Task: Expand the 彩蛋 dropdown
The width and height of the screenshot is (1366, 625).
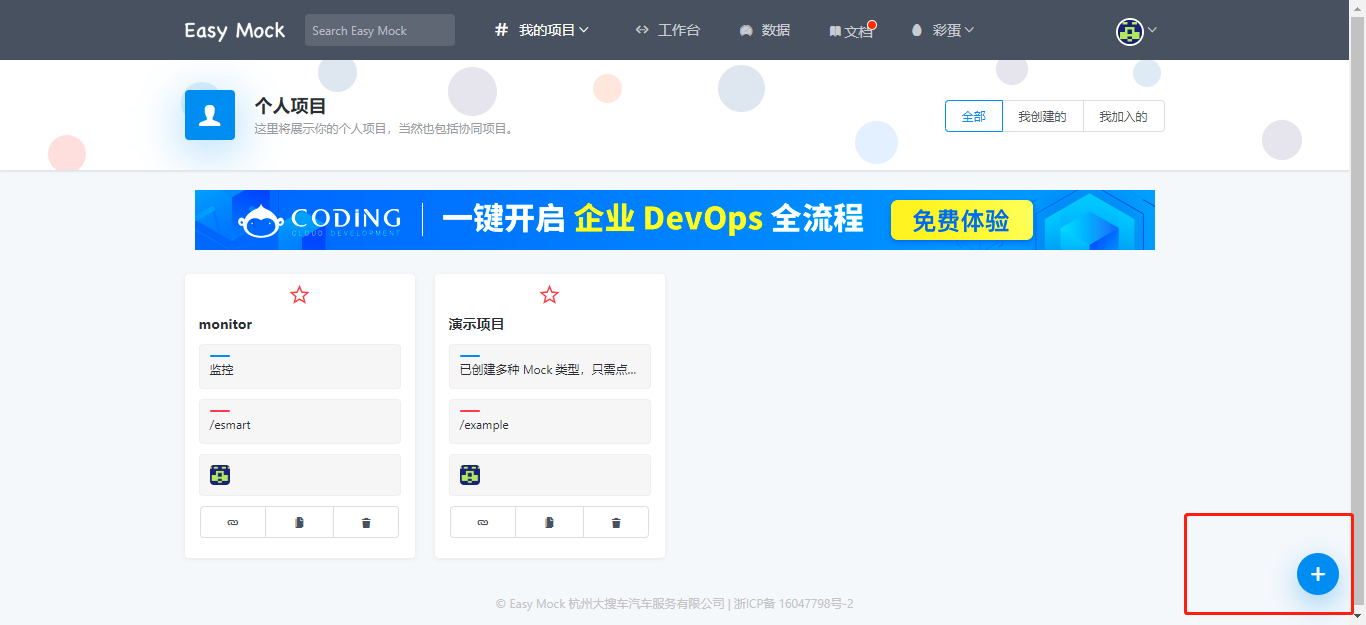Action: (942, 30)
